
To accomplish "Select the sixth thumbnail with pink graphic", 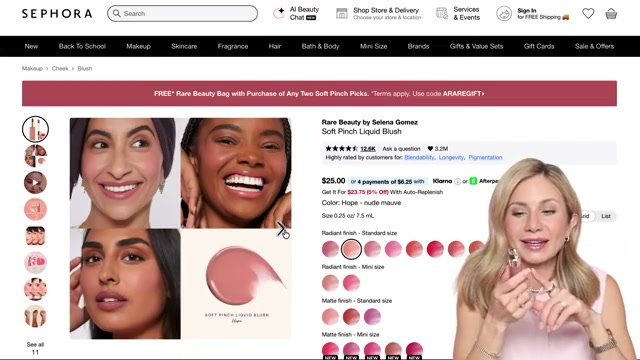I will point(35,263).
